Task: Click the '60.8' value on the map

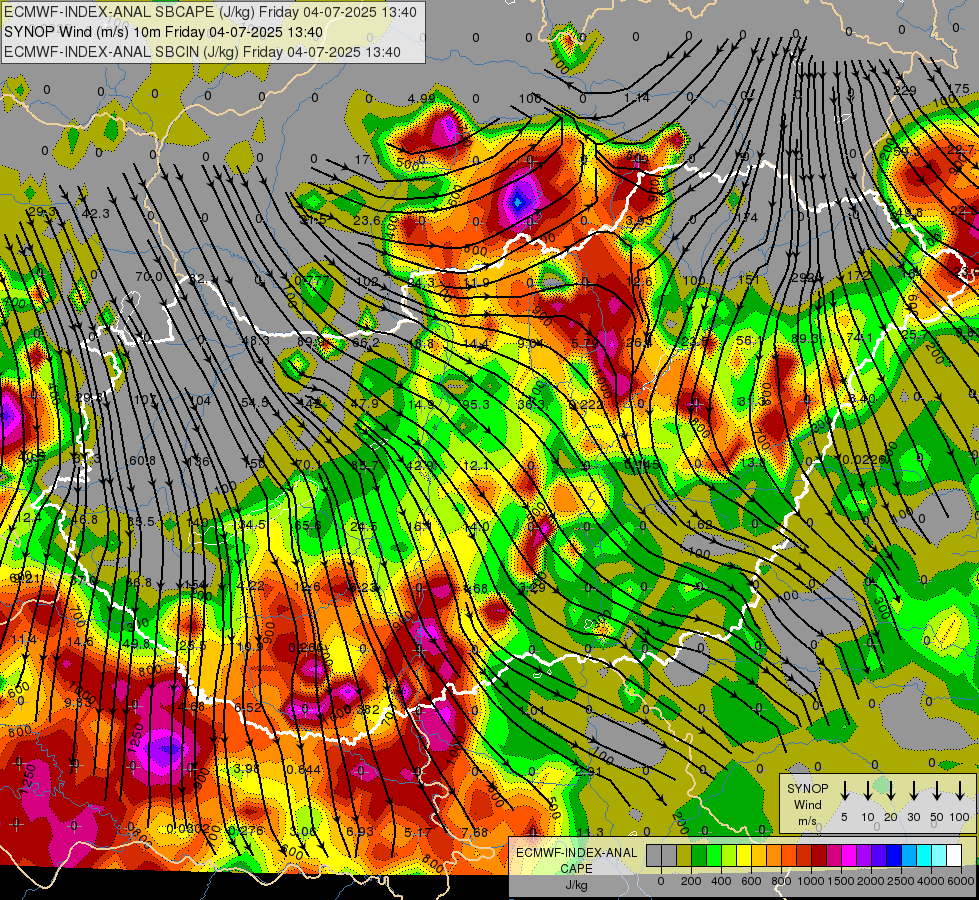Action: pos(142,461)
